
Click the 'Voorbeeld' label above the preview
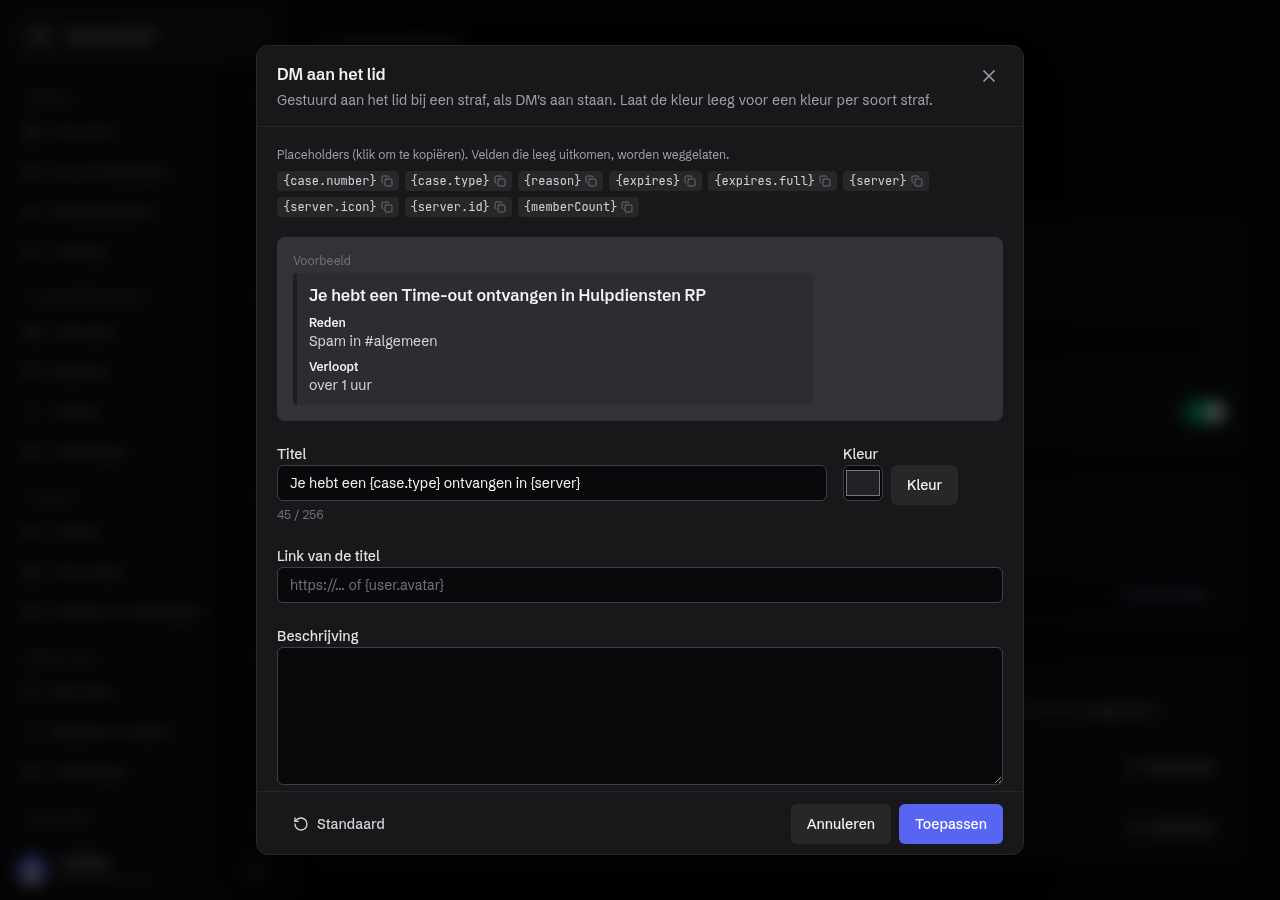[322, 261]
